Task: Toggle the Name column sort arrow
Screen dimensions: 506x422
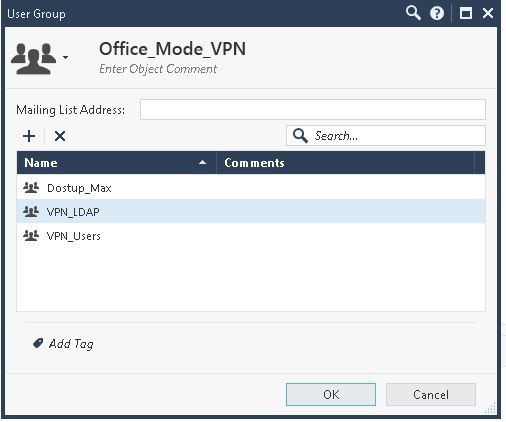Action: [202, 162]
